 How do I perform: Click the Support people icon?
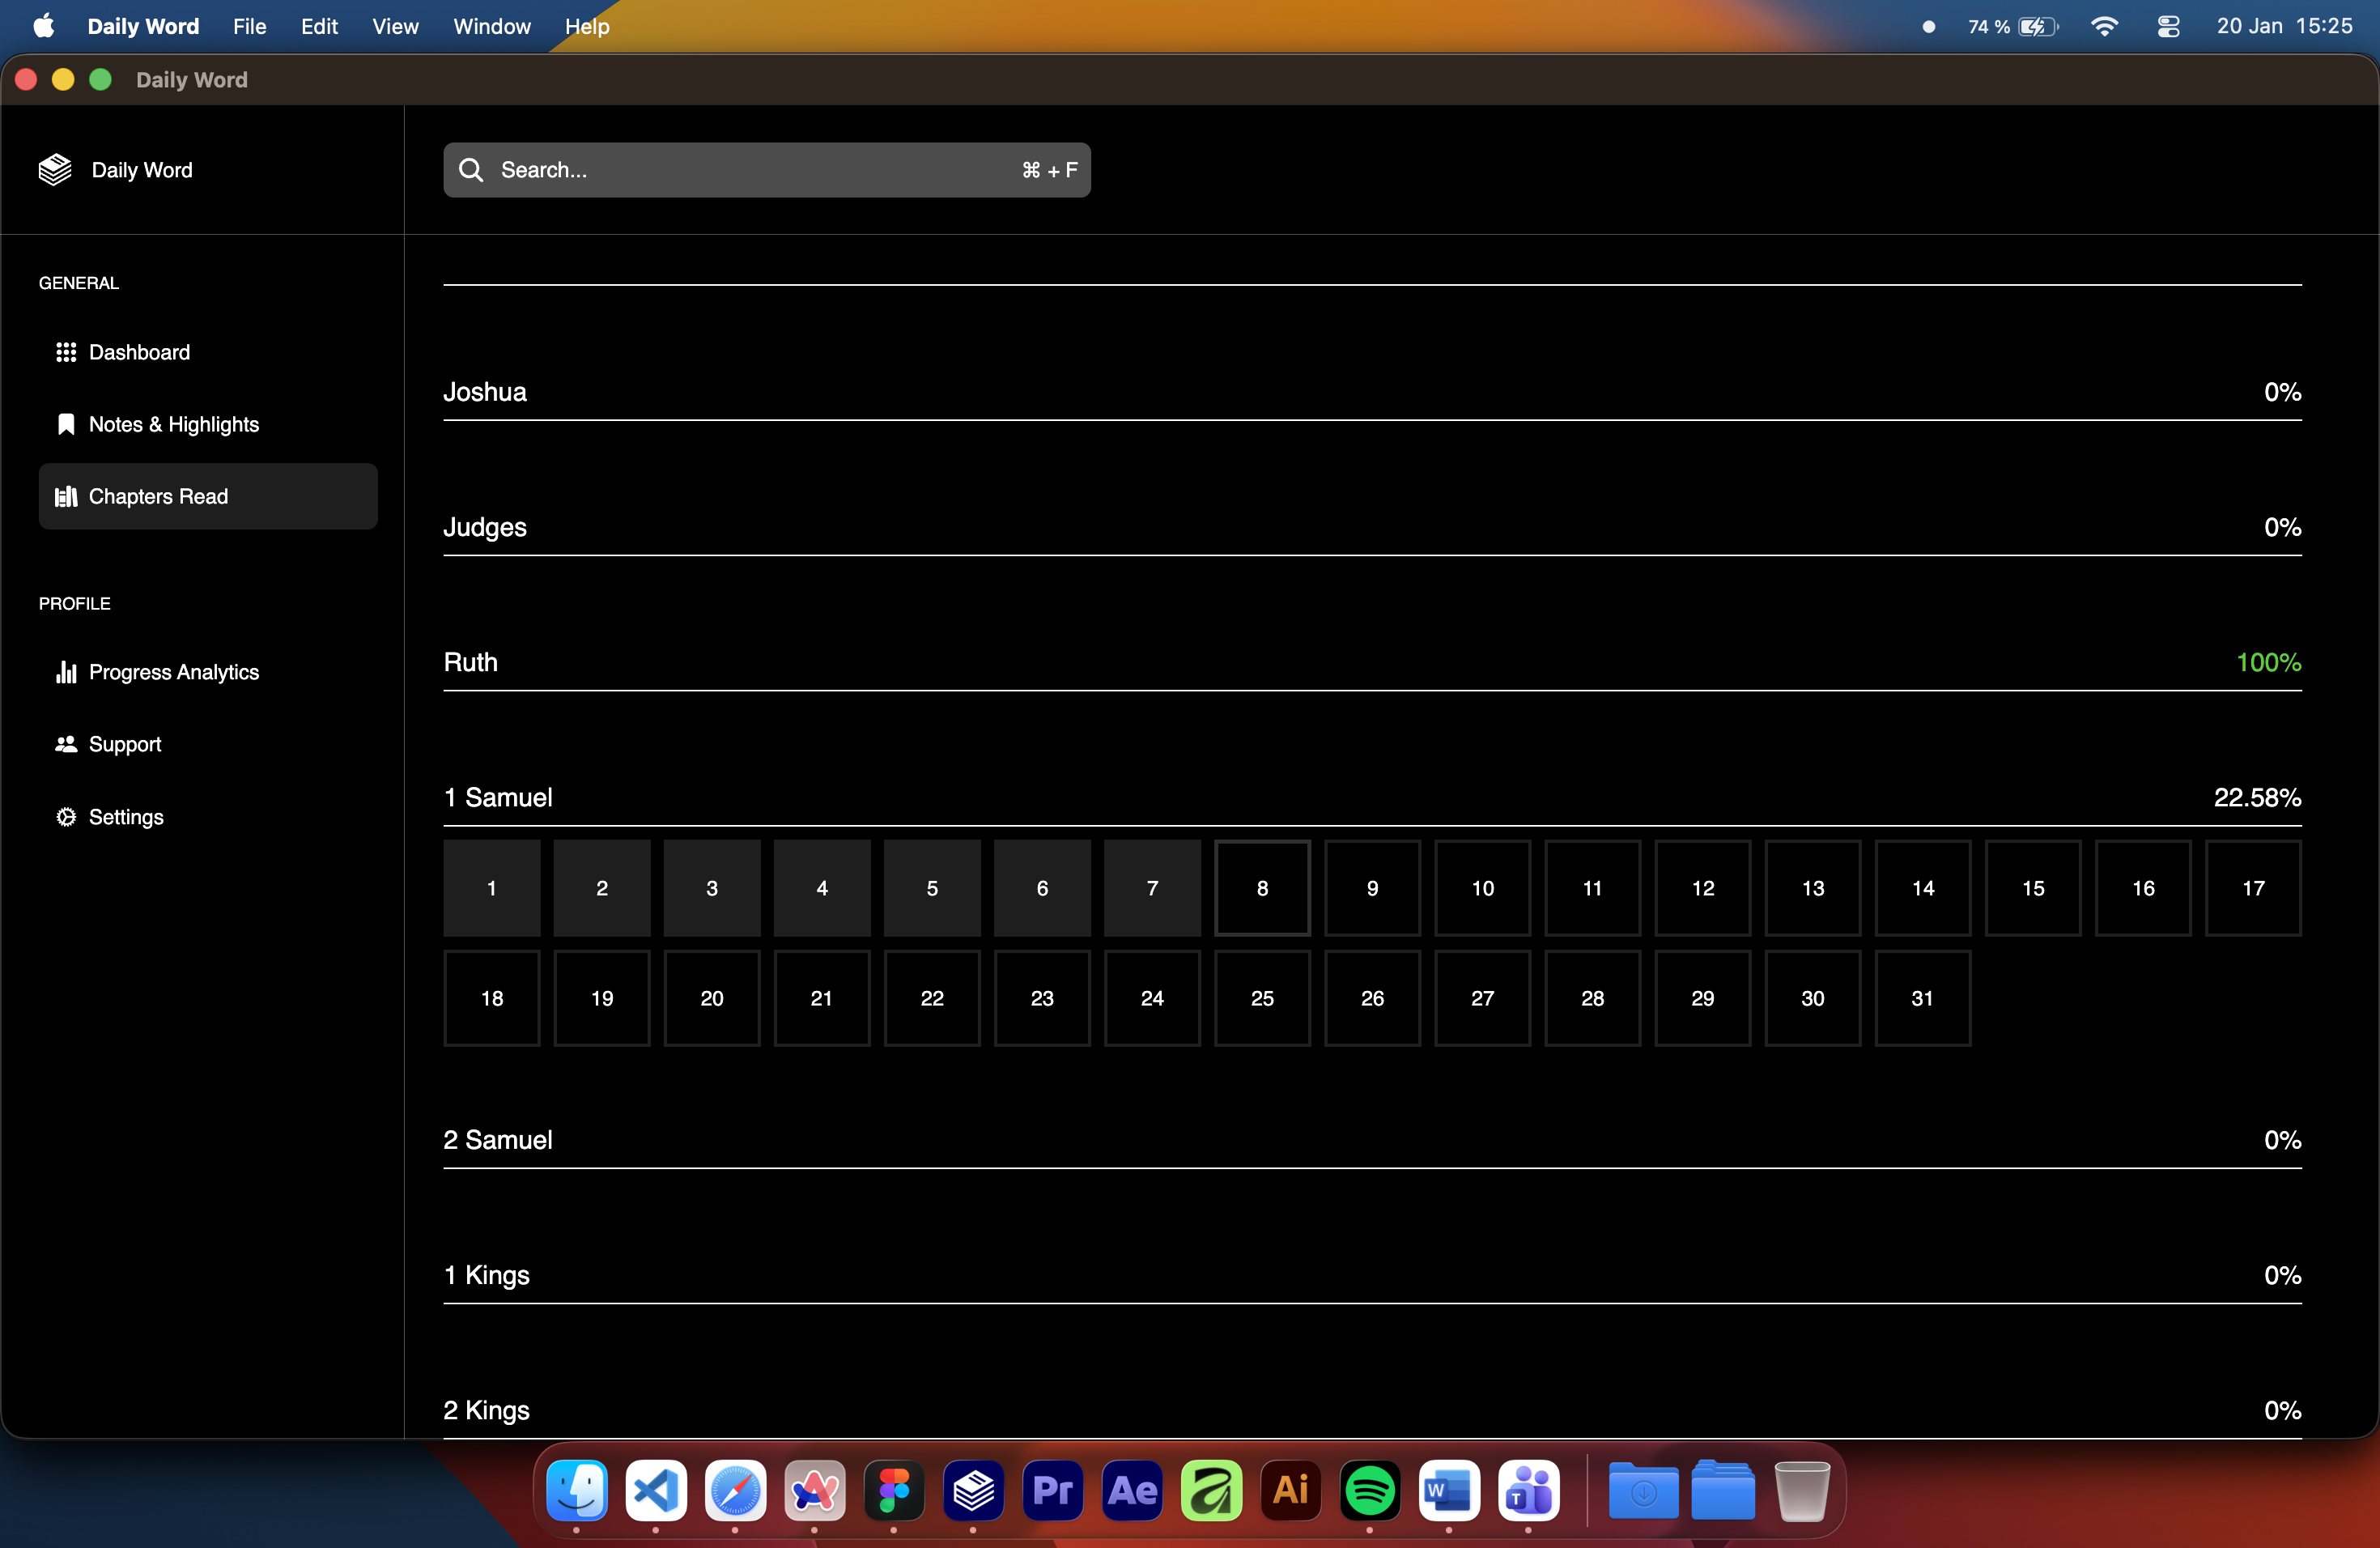click(66, 744)
